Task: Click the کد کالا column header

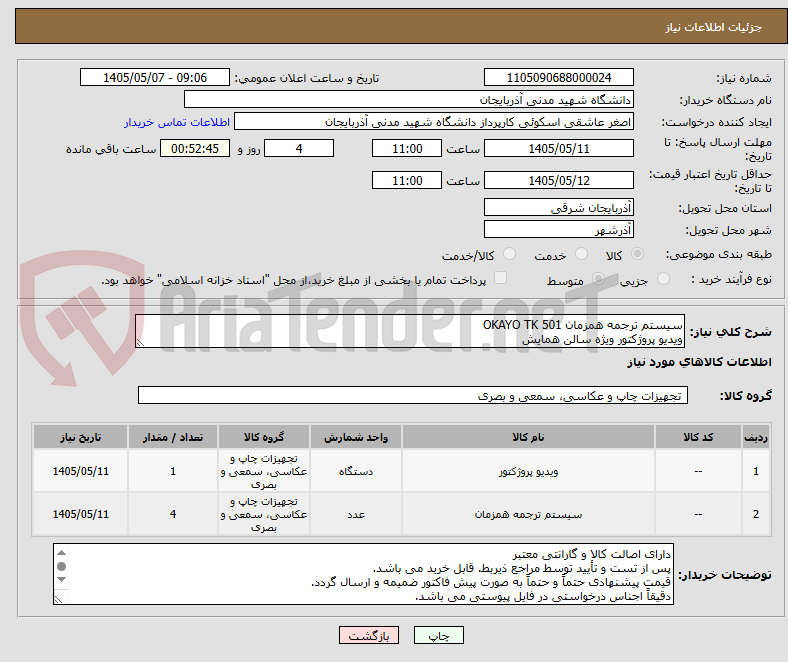Action: pos(698,437)
